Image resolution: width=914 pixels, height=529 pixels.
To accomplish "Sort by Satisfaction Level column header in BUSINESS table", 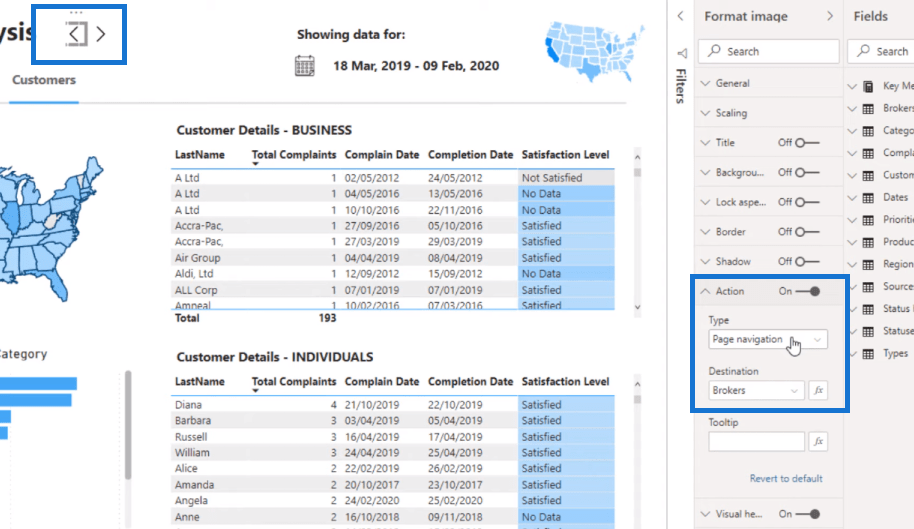I will pyautogui.click(x=565, y=155).
